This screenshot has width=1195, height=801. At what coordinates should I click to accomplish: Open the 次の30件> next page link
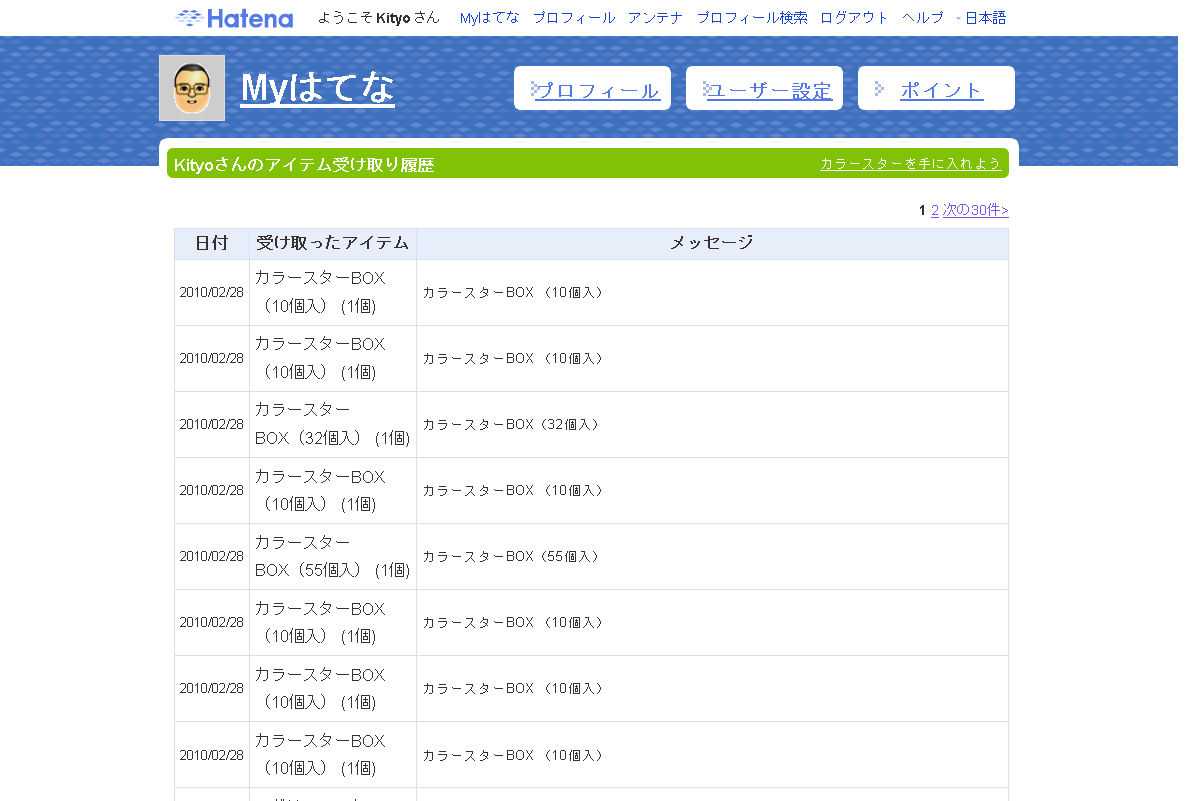[976, 210]
